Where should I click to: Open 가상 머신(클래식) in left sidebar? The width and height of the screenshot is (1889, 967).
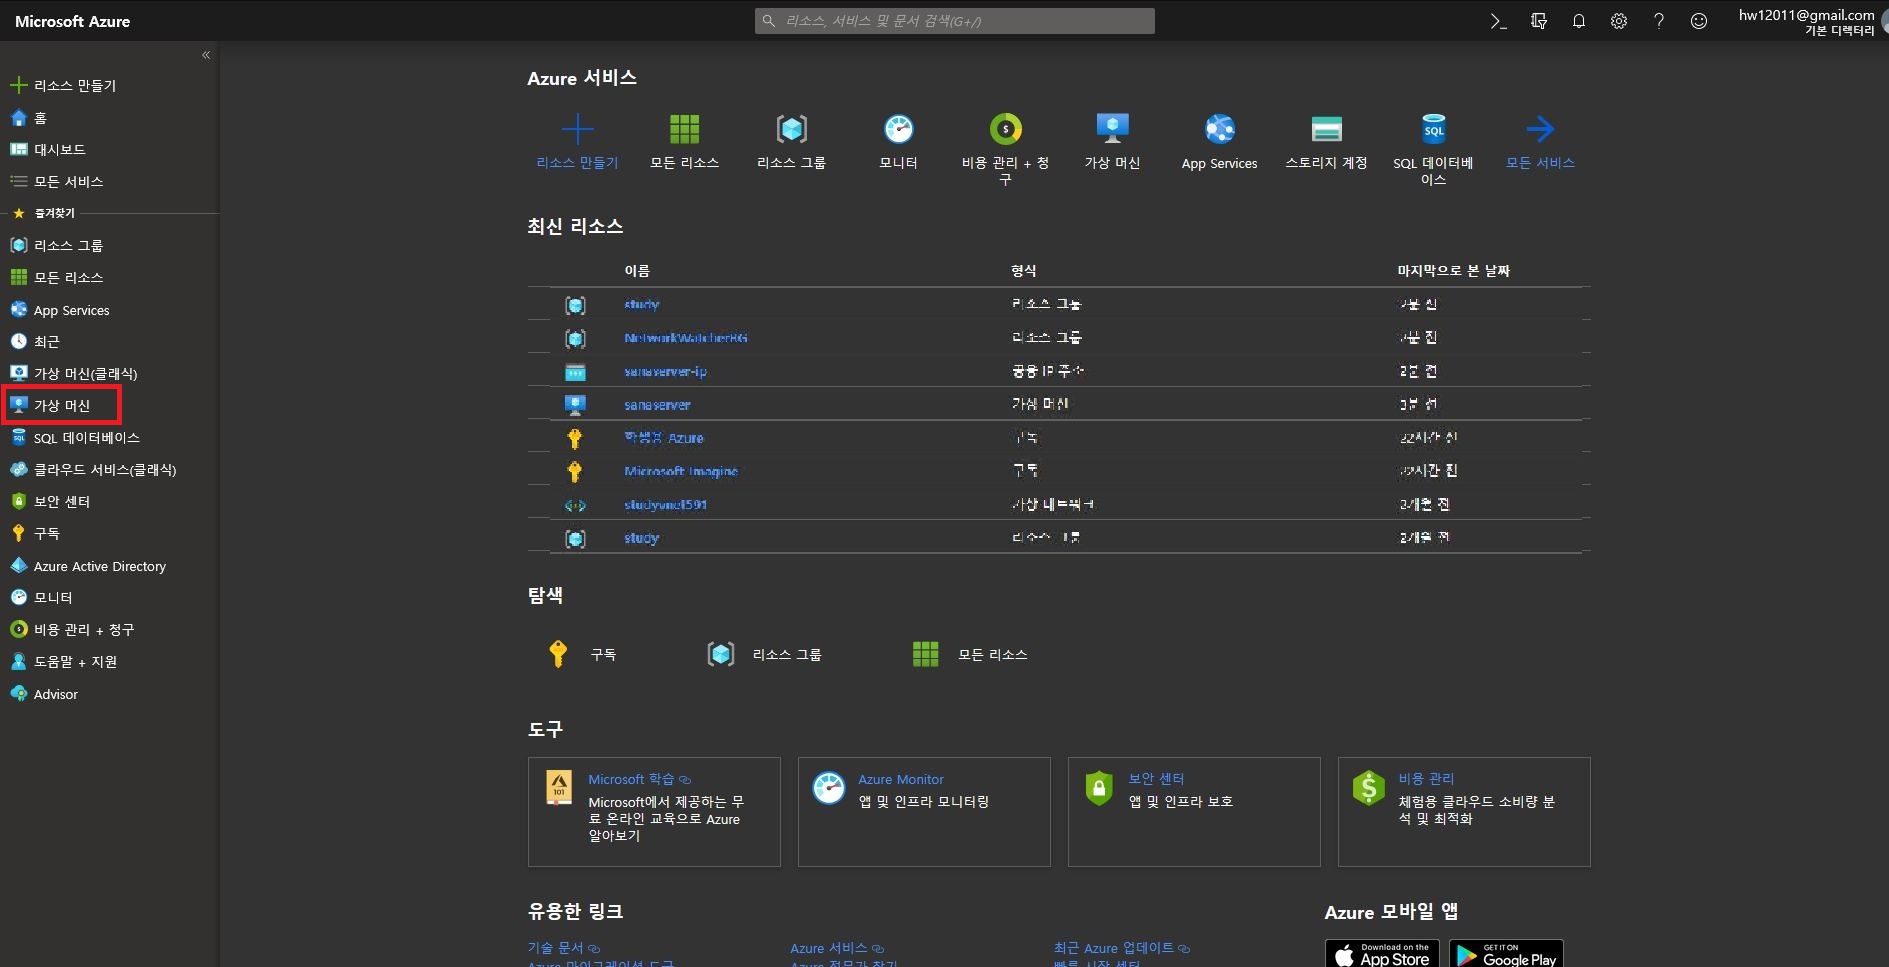[x=74, y=374]
